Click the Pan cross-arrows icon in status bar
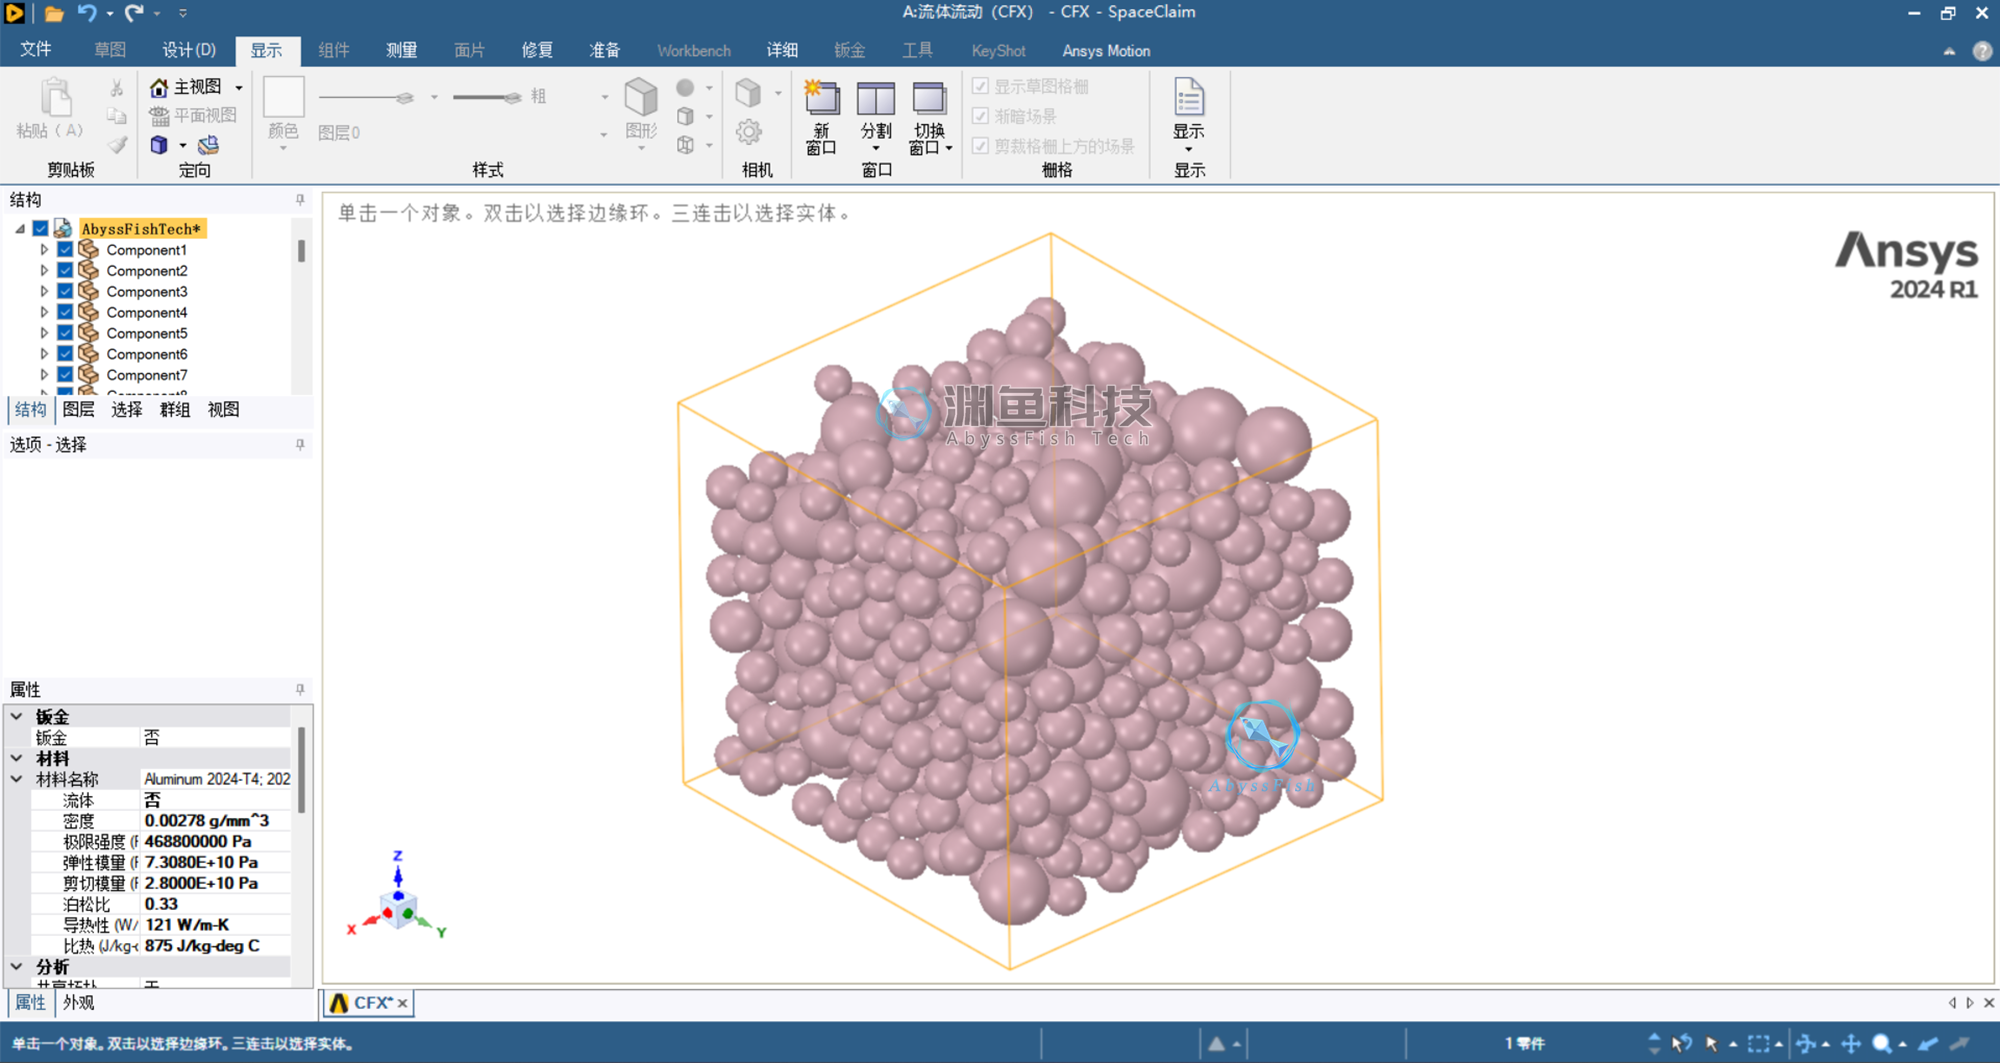 pyautogui.click(x=1851, y=1043)
